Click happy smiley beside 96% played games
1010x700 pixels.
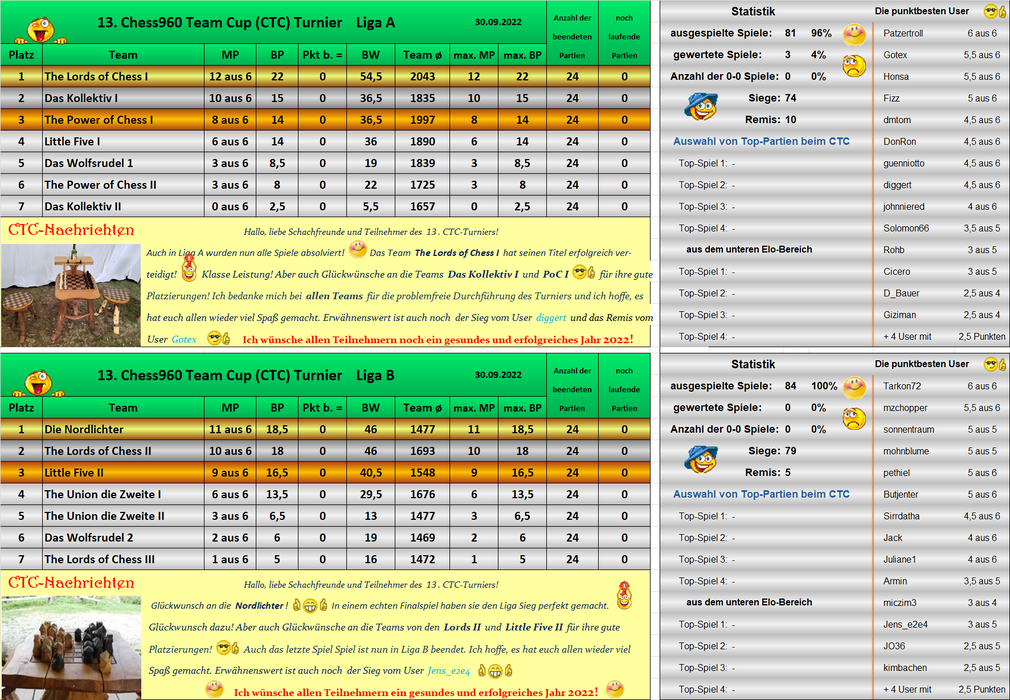pyautogui.click(x=854, y=34)
